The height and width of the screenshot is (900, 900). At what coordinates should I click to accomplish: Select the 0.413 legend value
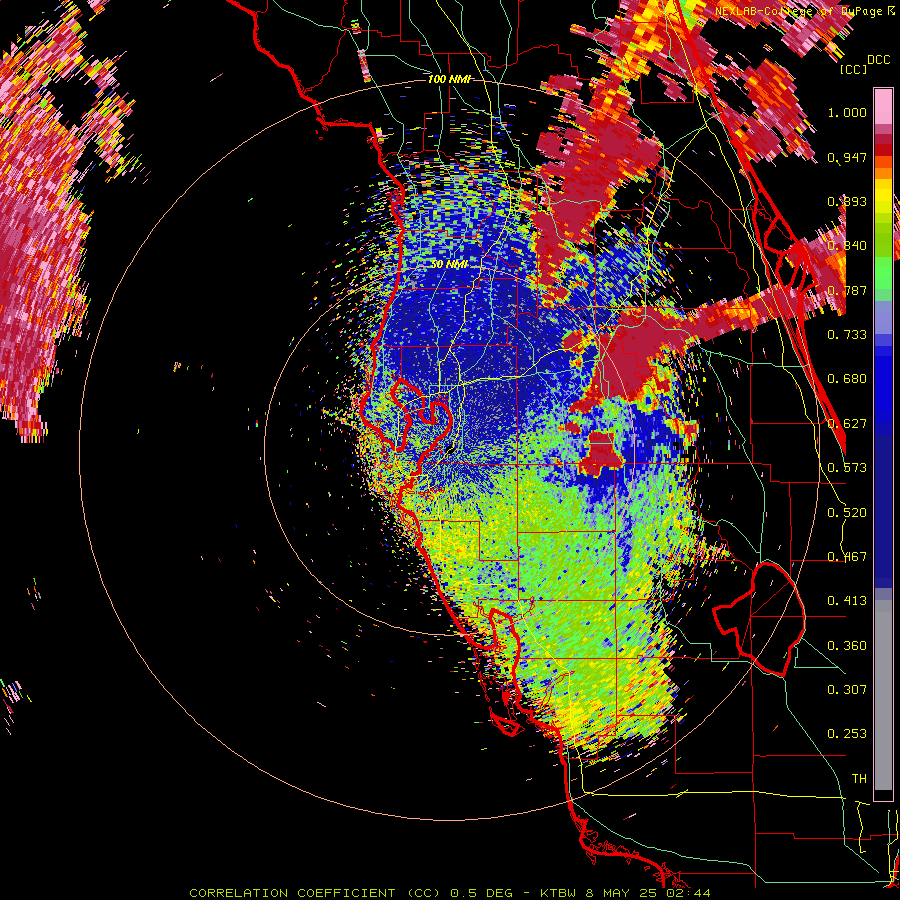847,601
